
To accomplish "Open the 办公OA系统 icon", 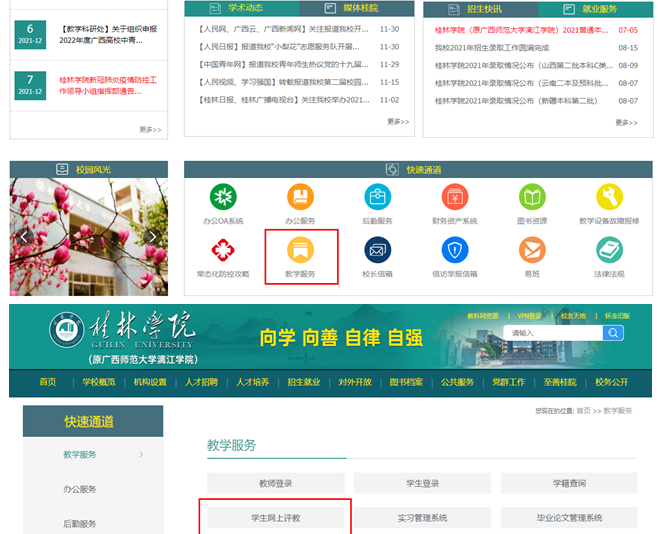I will click(x=223, y=197).
